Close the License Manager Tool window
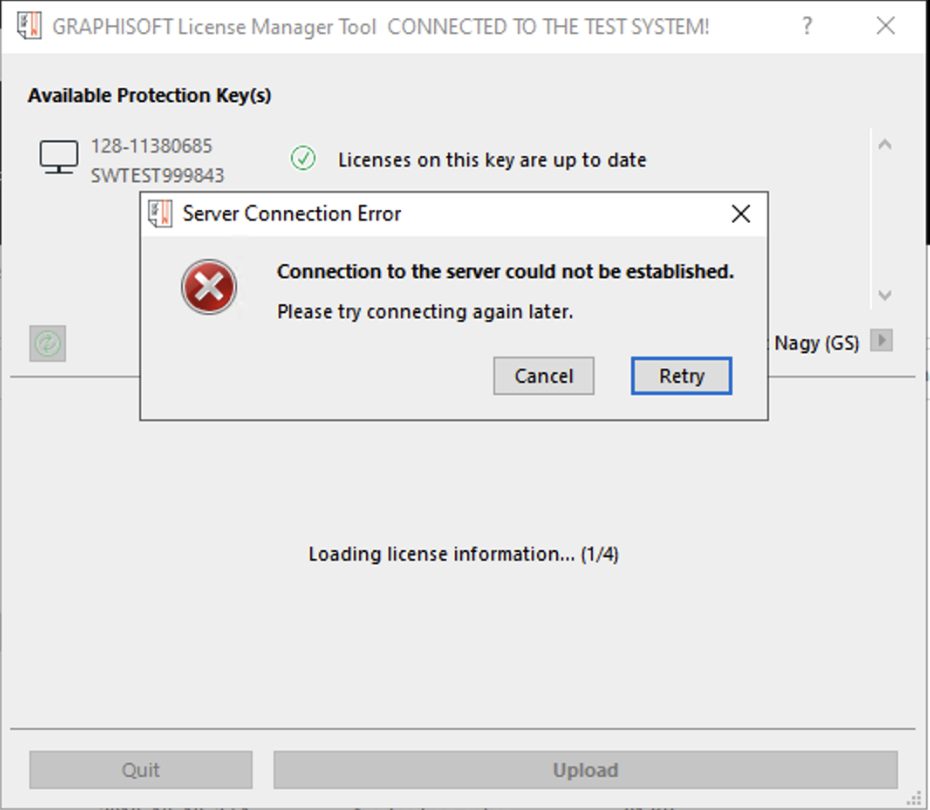Screen dimensions: 930x810 pos(886,25)
